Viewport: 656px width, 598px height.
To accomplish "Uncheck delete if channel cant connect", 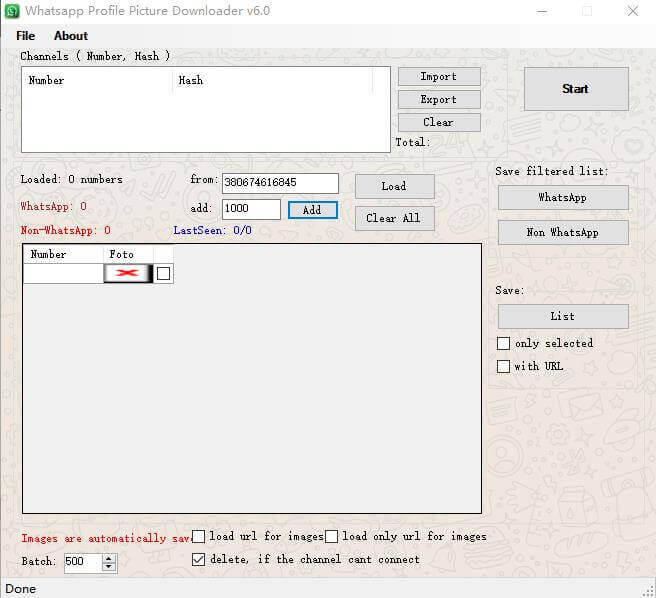I will [198, 560].
